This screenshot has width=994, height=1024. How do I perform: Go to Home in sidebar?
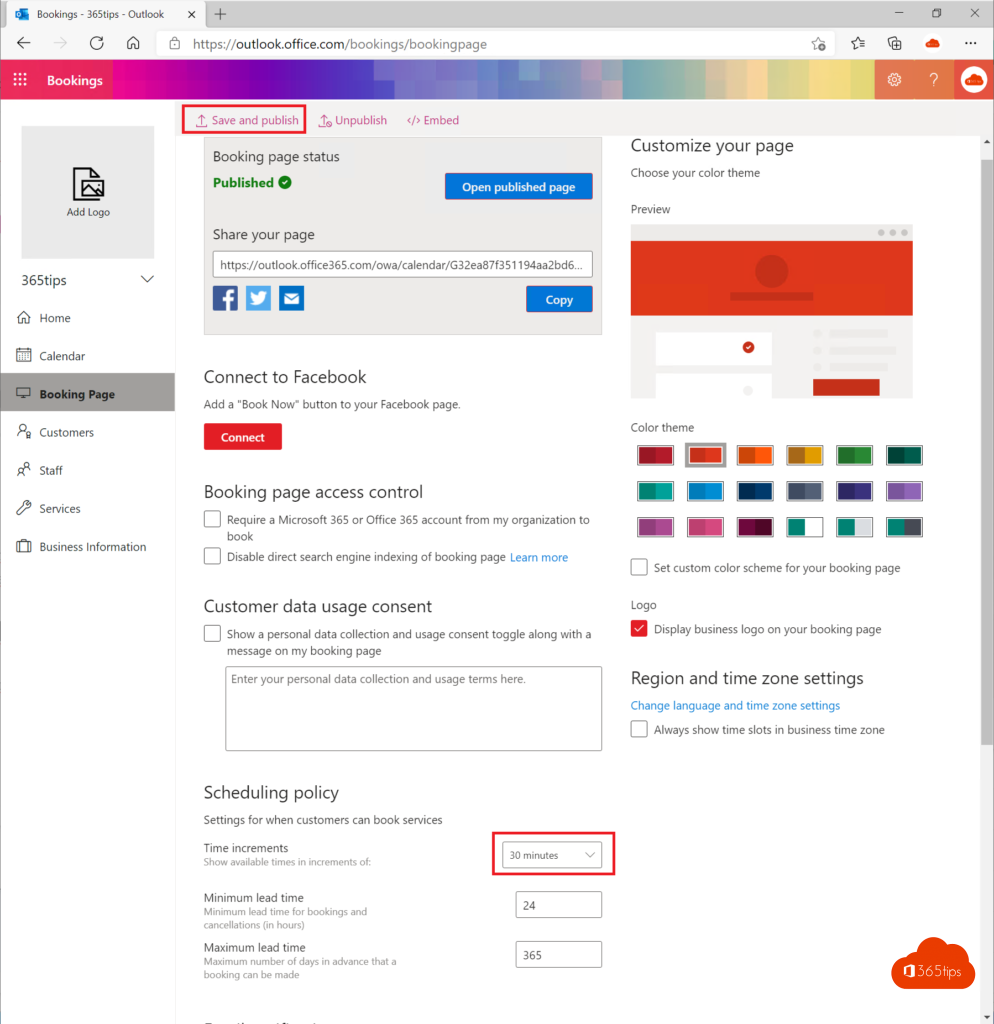[88, 318]
